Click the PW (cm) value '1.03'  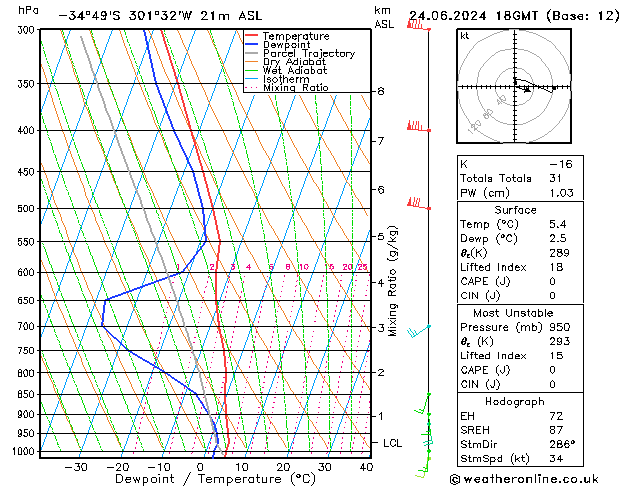coord(562,193)
